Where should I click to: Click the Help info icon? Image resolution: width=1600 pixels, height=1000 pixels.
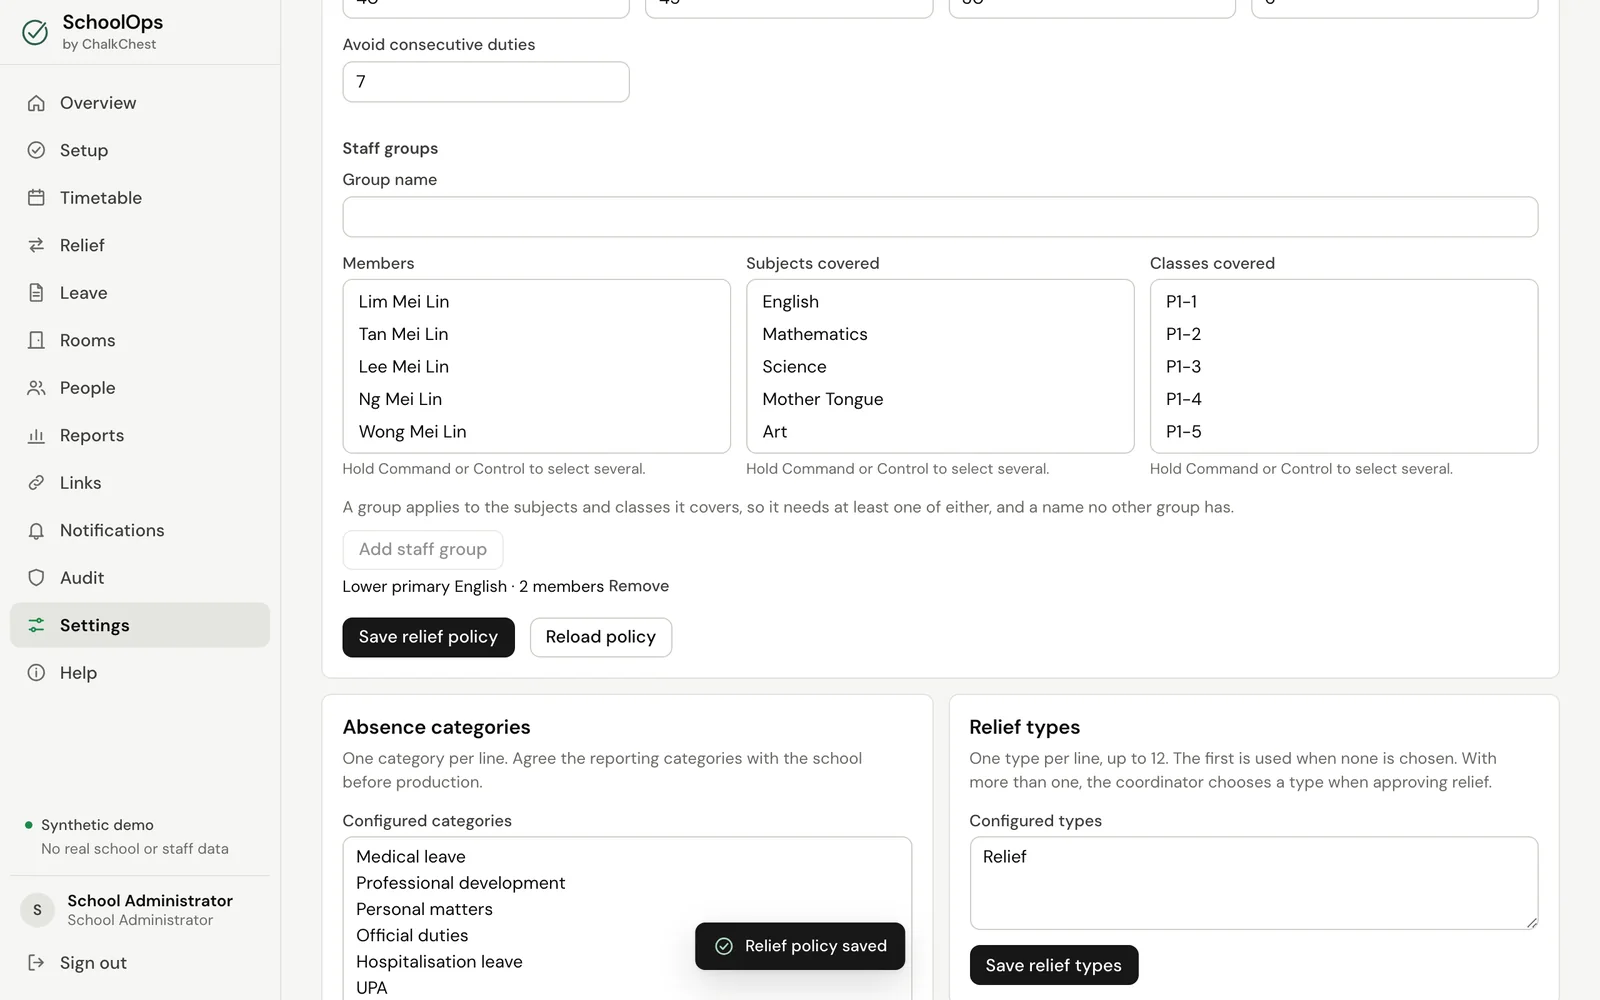tap(36, 673)
